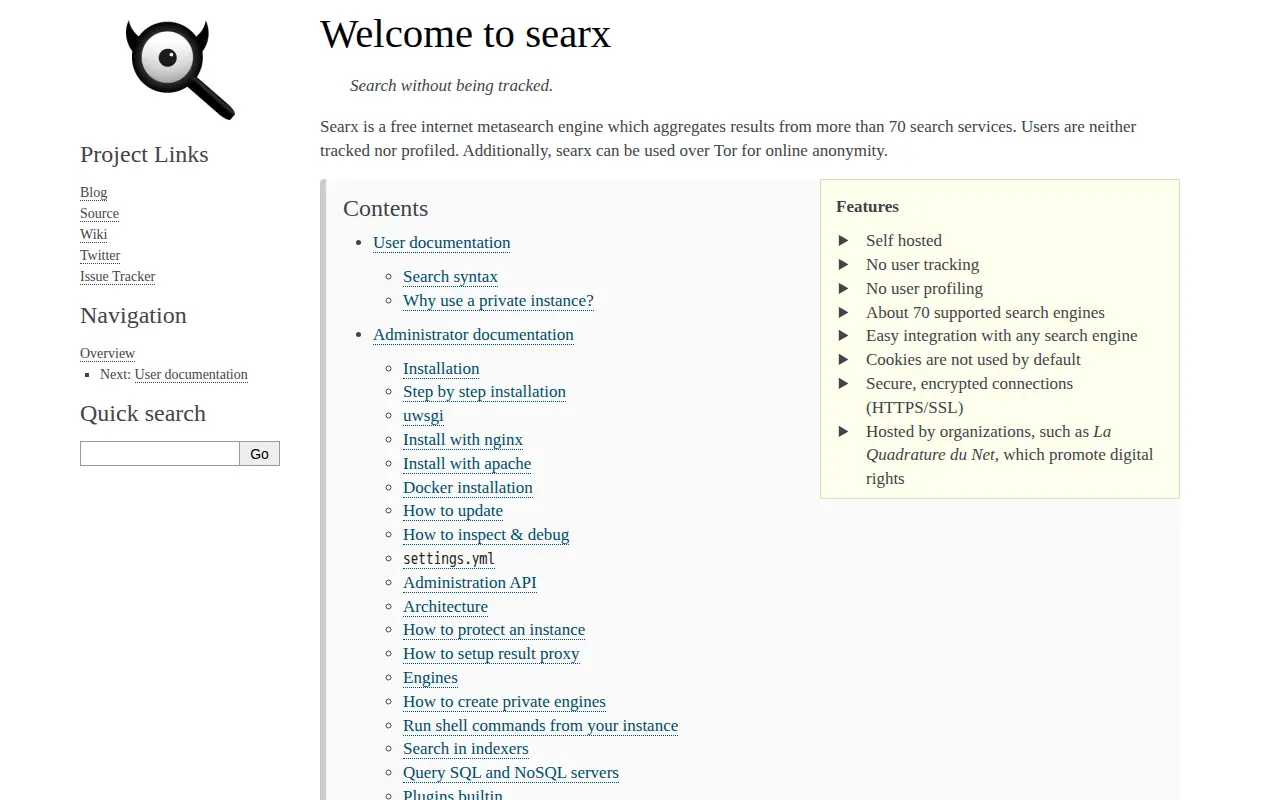
Task: Open How to protect an instance
Action: tap(494, 629)
